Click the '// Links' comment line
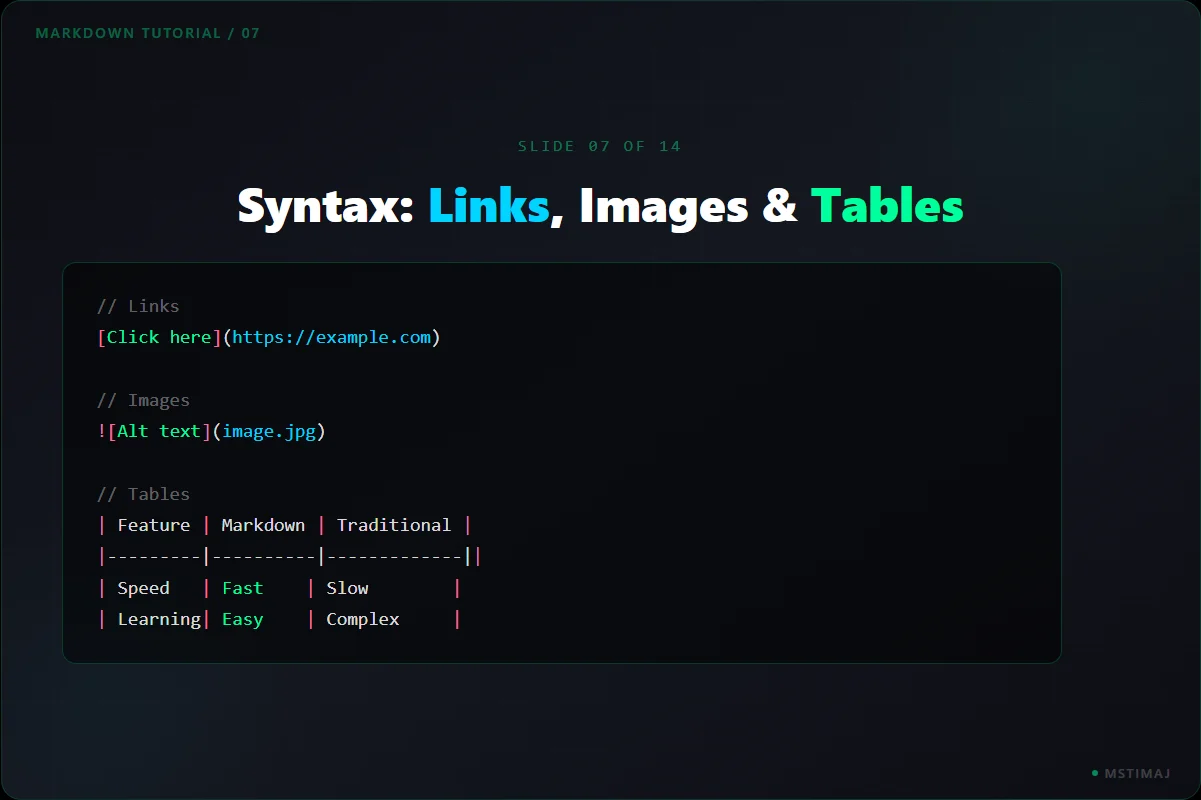Image resolution: width=1201 pixels, height=800 pixels. 138,306
